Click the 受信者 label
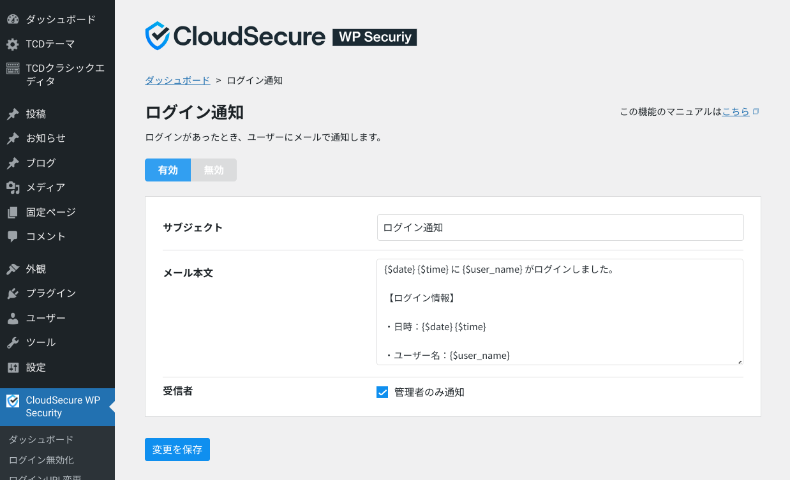The width and height of the screenshot is (790, 480). (177, 391)
